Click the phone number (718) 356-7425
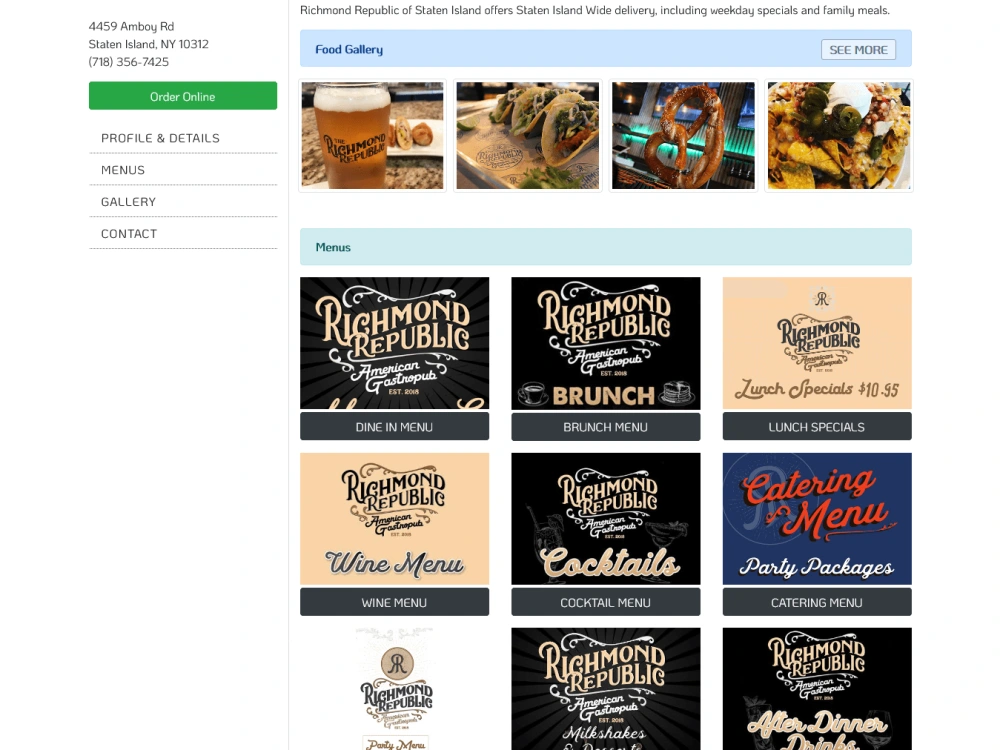 pyautogui.click(x=128, y=62)
